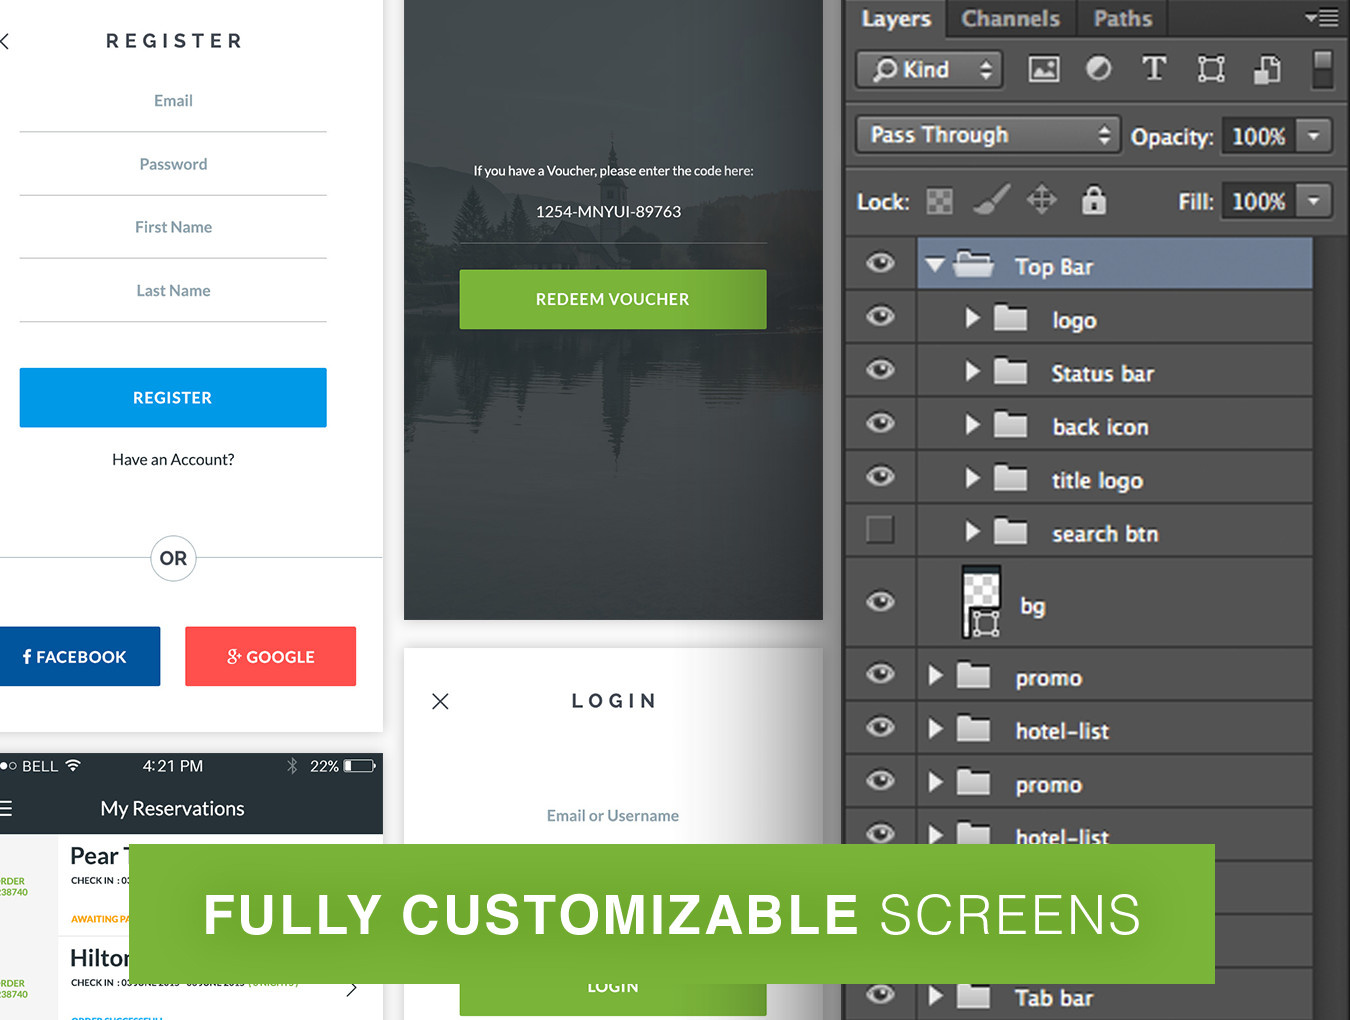Click the type layer filter icon
Screen dimensions: 1350x1020
[1154, 69]
